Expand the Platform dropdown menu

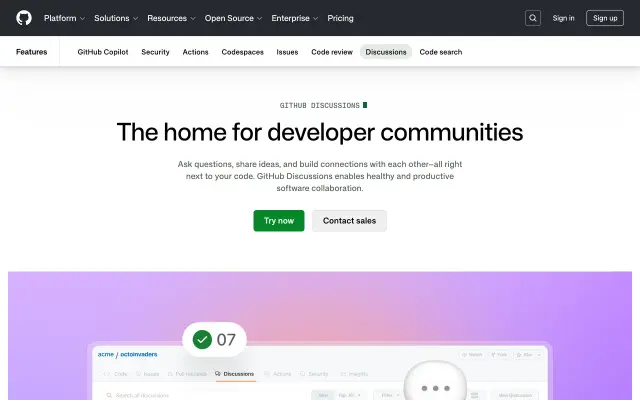click(x=64, y=18)
